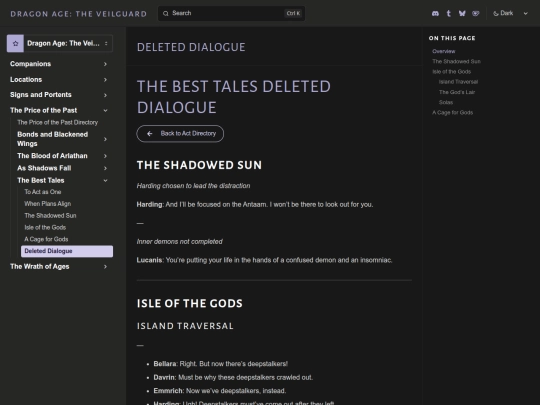Click the Harding line about the Antaam
Image resolution: width=540 pixels, height=405 pixels.
pos(255,205)
